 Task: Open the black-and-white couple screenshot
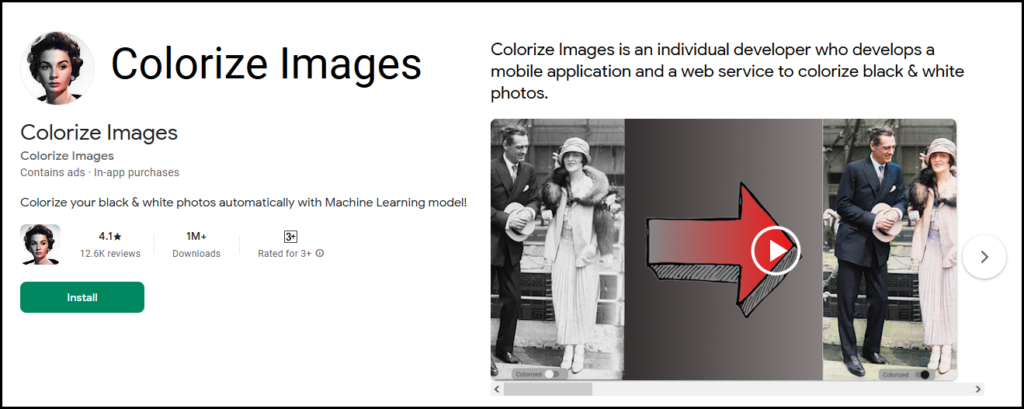point(557,249)
